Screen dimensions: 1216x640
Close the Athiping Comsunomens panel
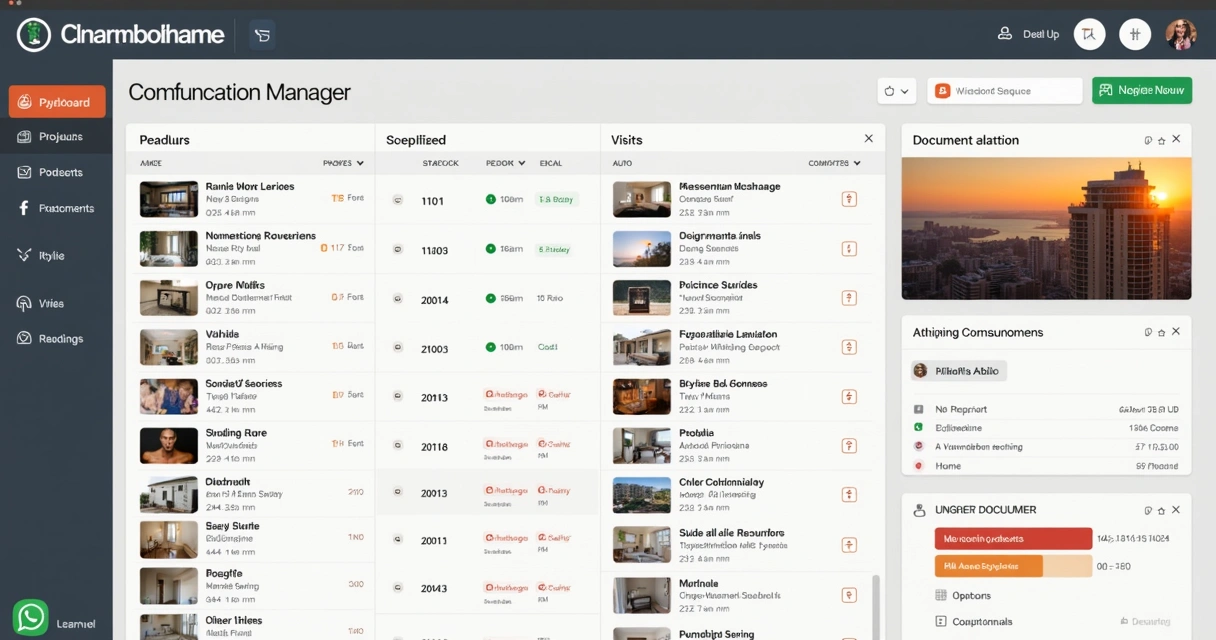pos(1176,331)
